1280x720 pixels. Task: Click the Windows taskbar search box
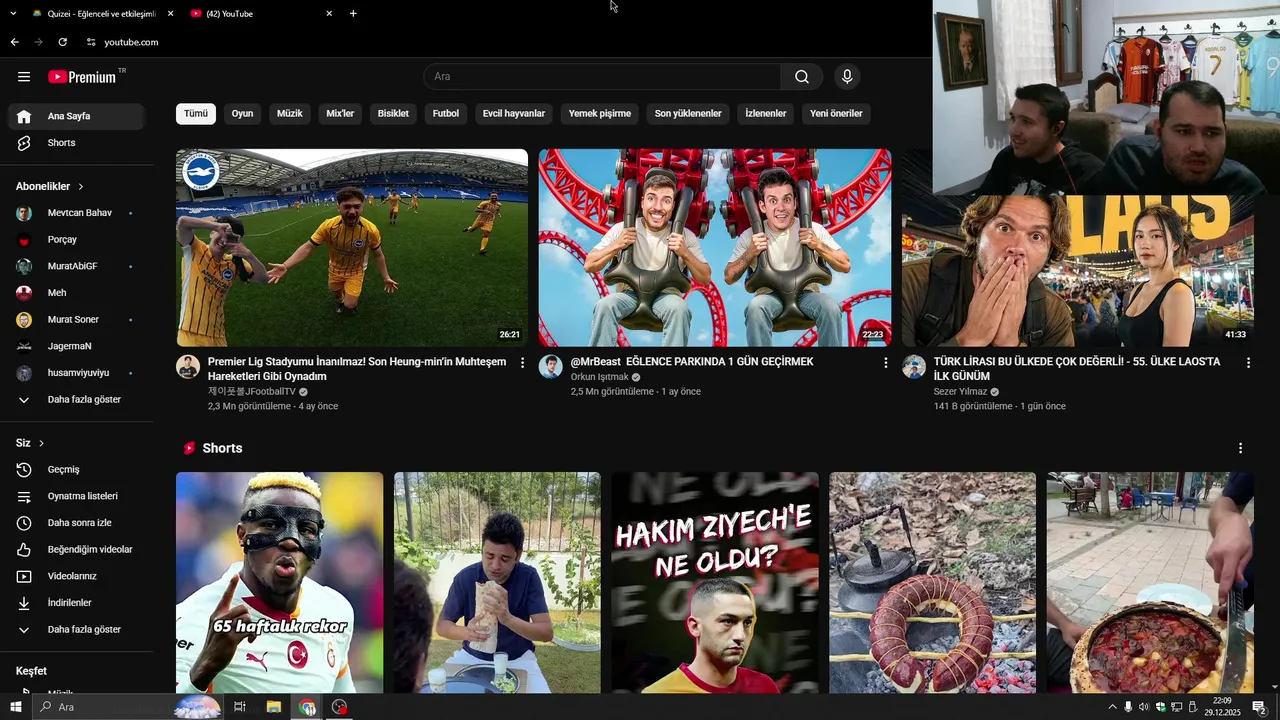tap(126, 707)
